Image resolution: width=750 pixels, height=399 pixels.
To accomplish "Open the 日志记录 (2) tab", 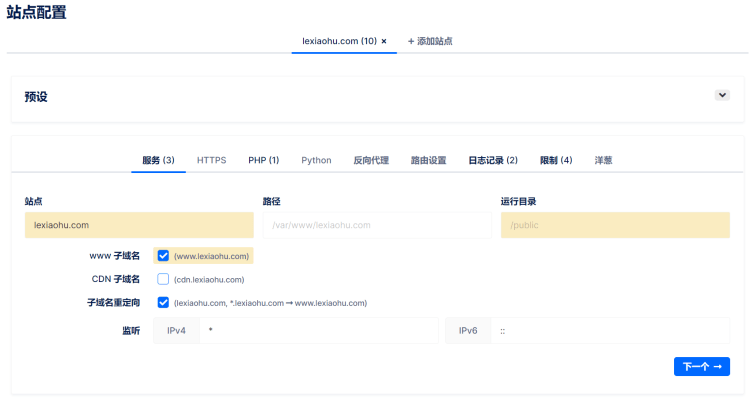I will pos(493,160).
